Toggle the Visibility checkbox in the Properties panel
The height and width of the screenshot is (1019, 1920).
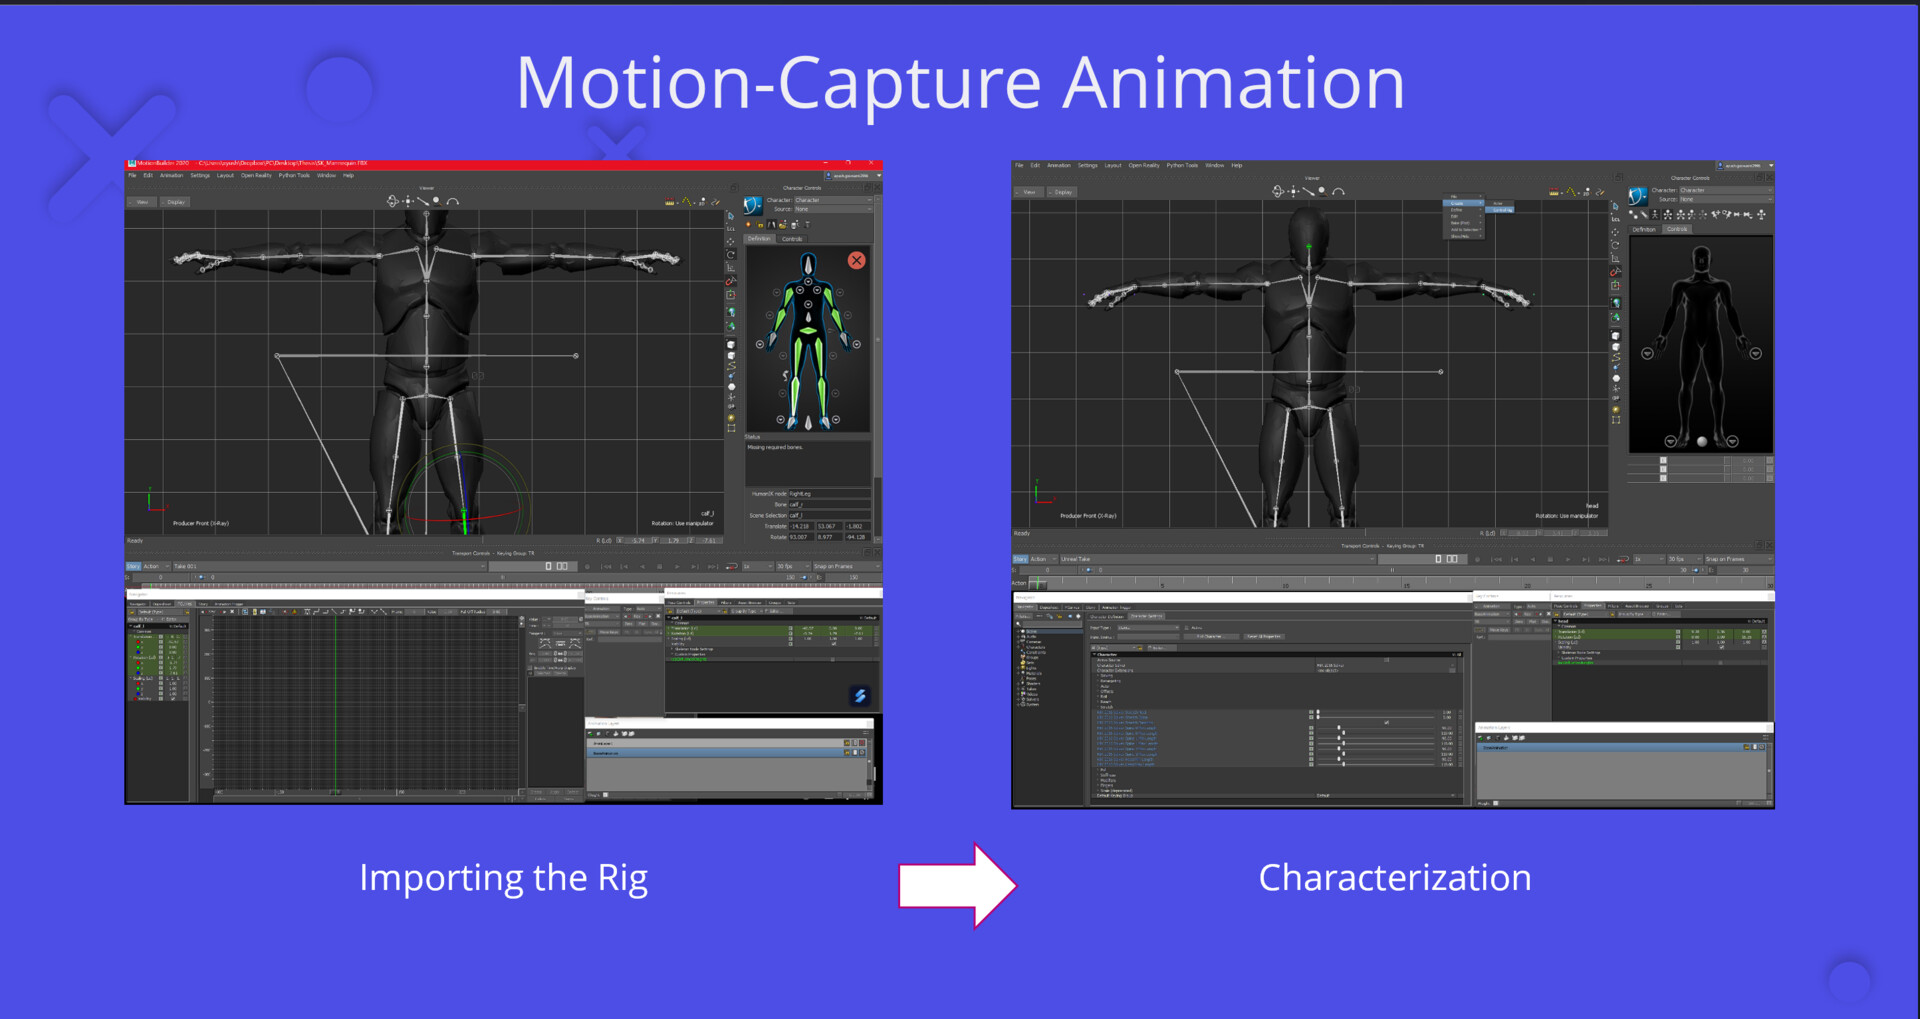click(x=833, y=644)
